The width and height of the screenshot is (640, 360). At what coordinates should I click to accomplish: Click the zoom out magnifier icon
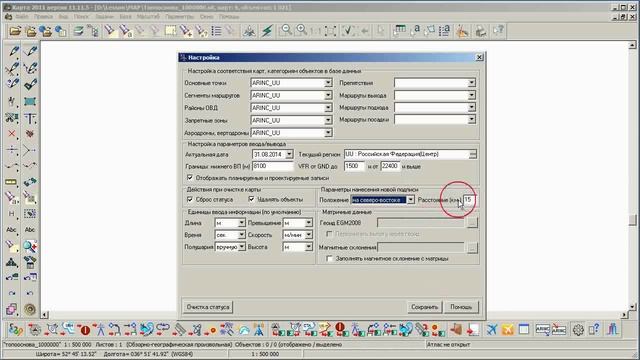pyautogui.click(x=287, y=30)
